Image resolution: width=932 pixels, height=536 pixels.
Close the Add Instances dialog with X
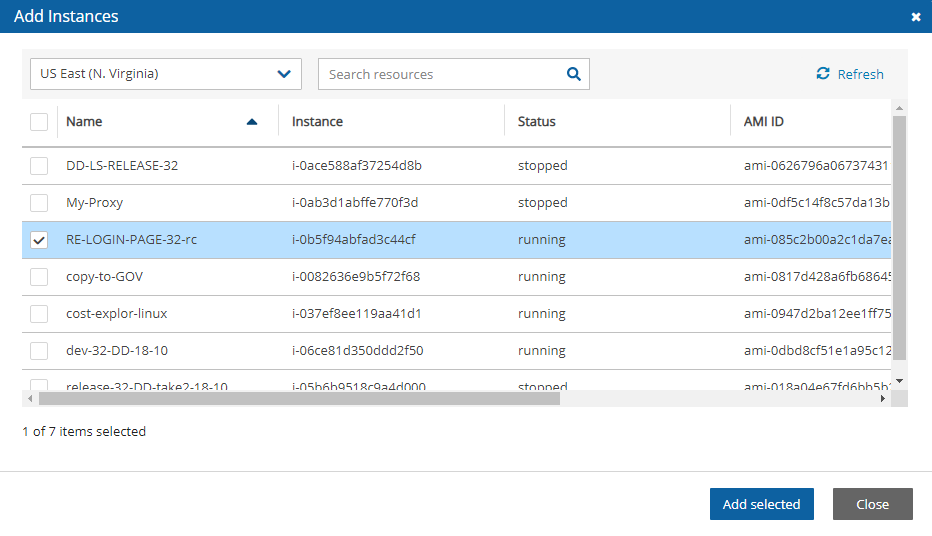[x=916, y=17]
